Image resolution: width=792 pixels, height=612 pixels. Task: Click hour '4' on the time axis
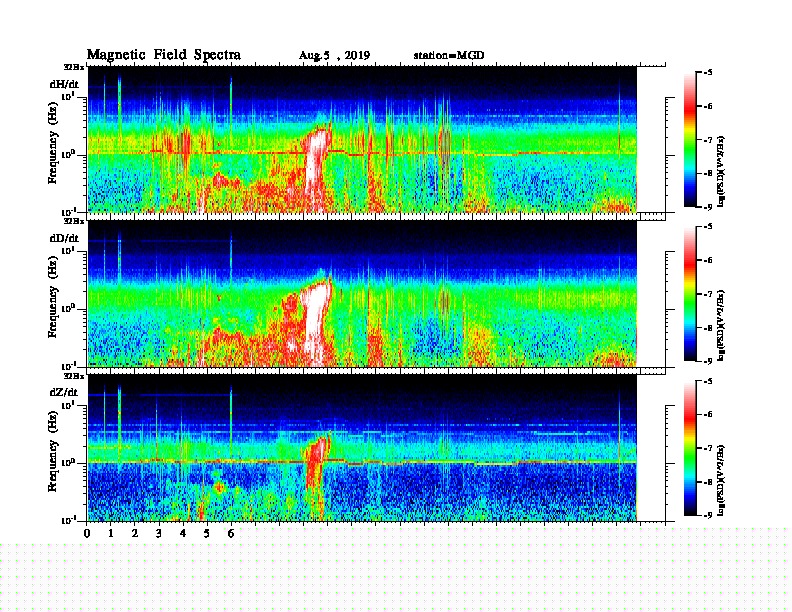coord(183,533)
